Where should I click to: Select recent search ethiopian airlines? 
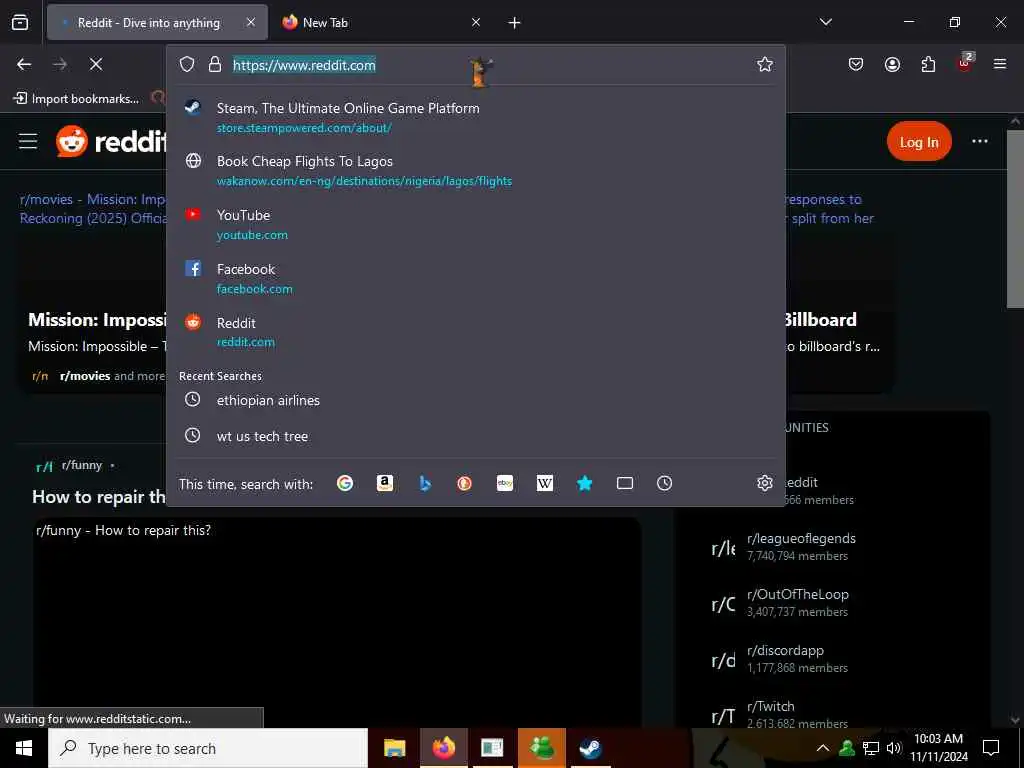pos(475,400)
